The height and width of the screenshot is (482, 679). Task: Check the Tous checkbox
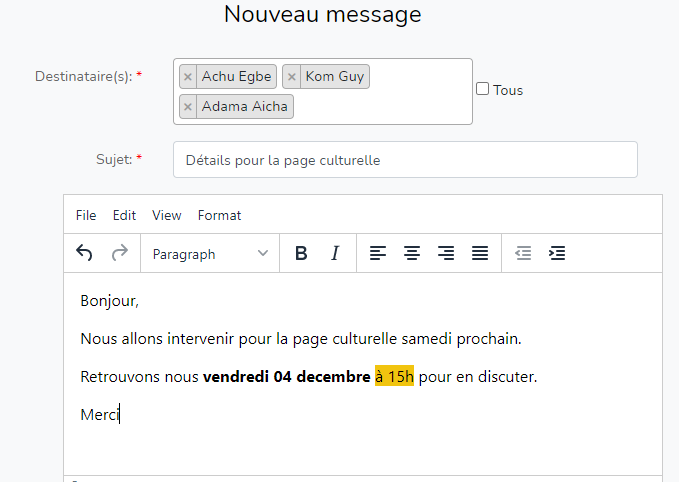pyautogui.click(x=482, y=89)
